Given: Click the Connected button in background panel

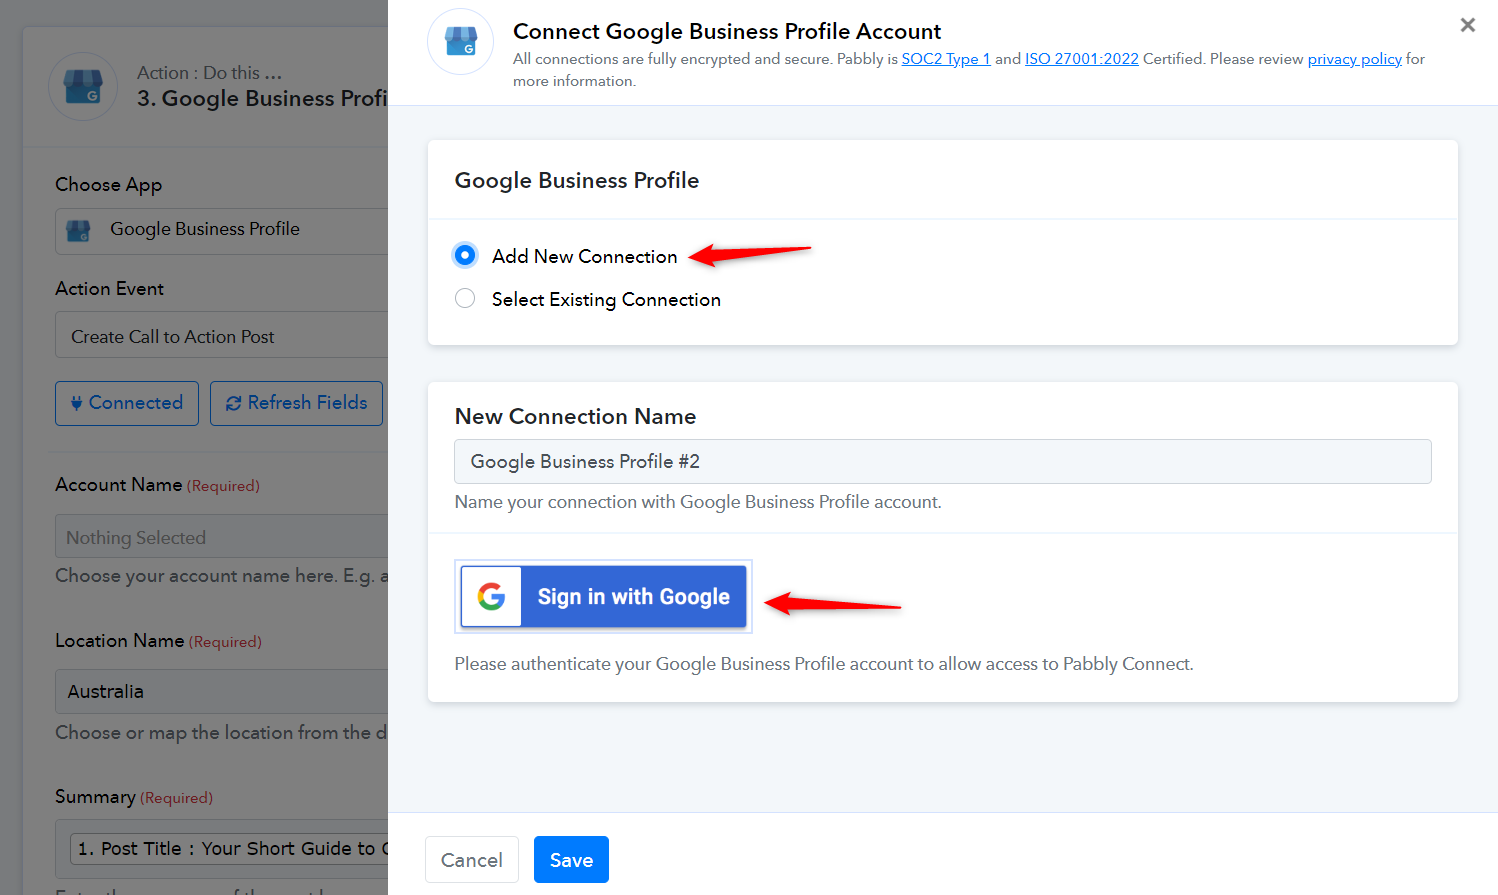Looking at the screenshot, I should tap(127, 403).
